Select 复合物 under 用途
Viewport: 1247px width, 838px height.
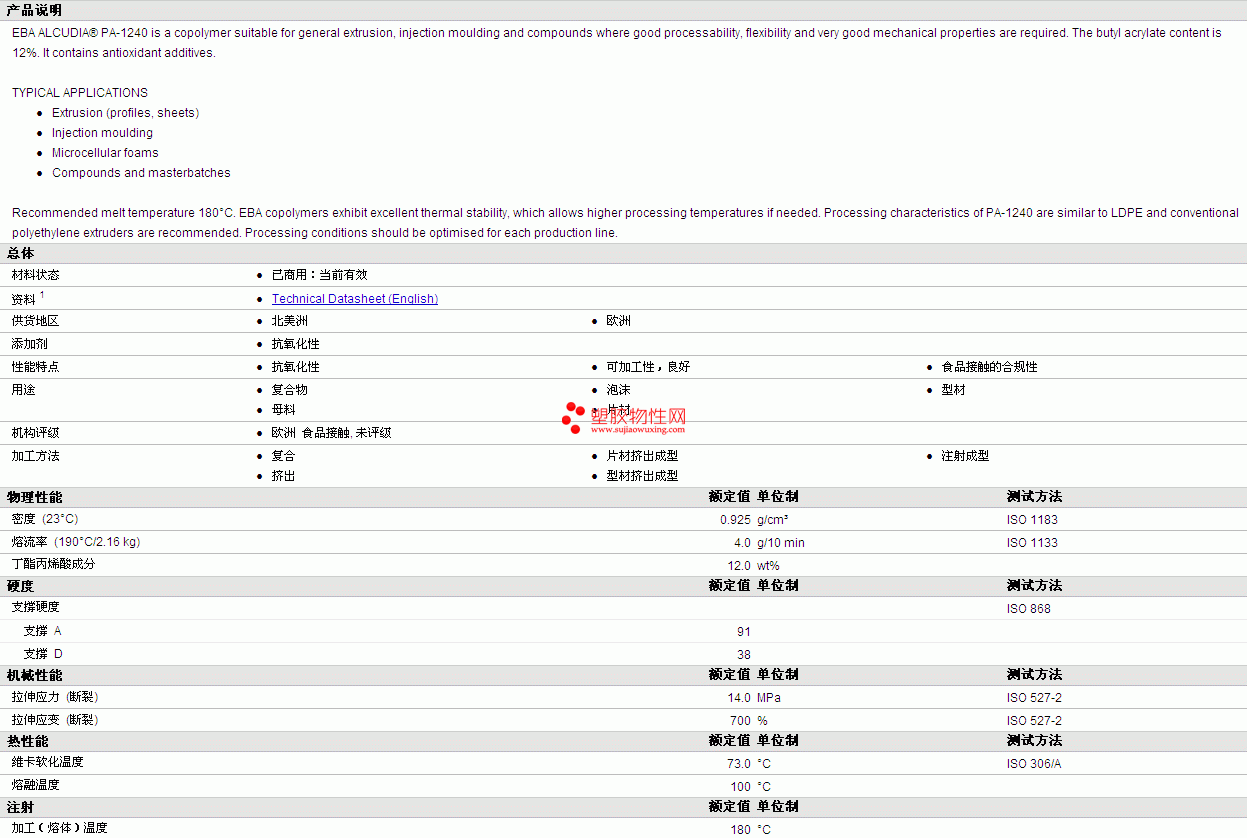click(x=289, y=390)
